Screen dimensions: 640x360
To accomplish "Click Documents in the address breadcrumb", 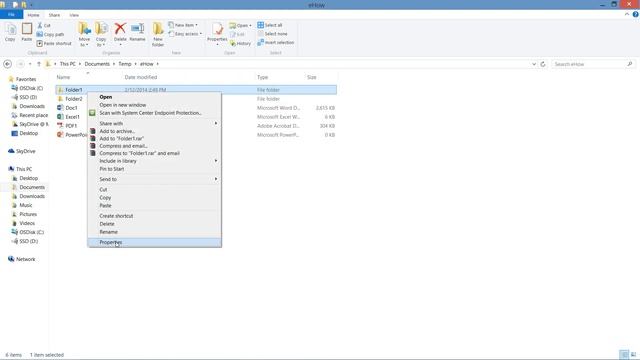I will (x=97, y=64).
